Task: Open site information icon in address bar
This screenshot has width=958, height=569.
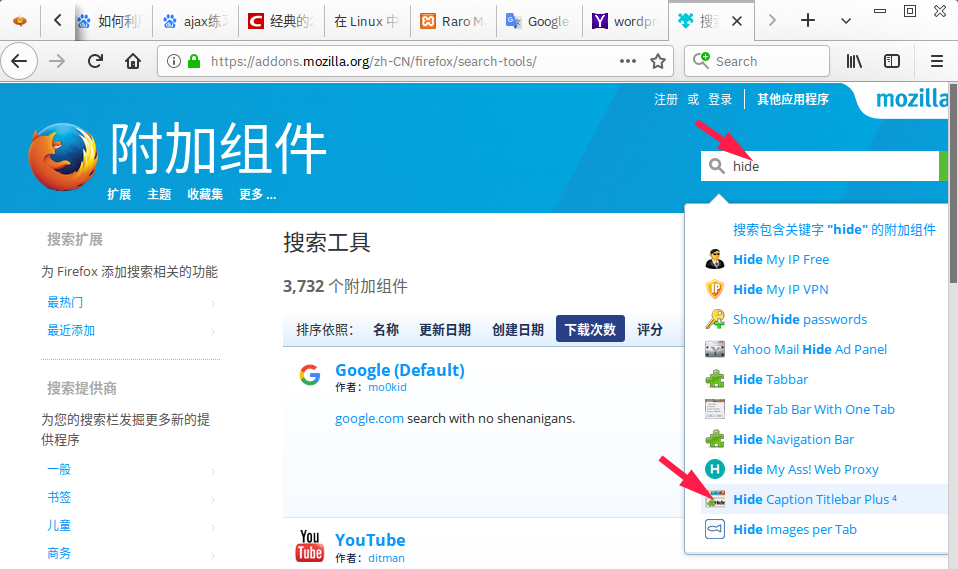Action: point(174,61)
